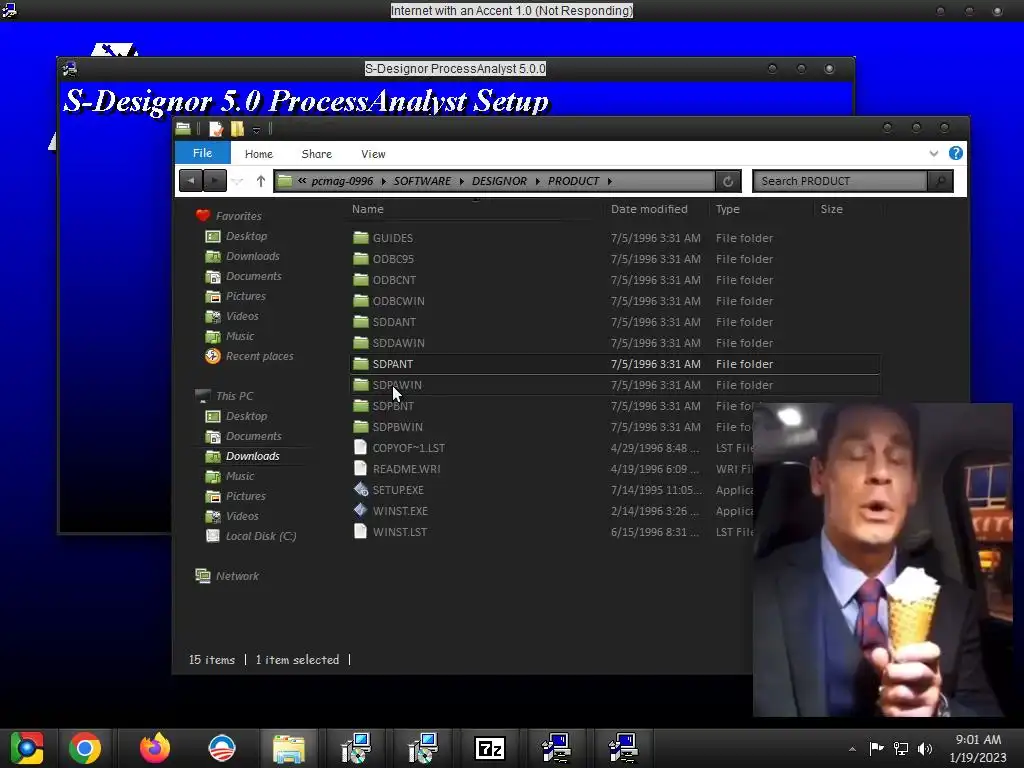Select the ODBCNT folder icon

pyautogui.click(x=360, y=280)
